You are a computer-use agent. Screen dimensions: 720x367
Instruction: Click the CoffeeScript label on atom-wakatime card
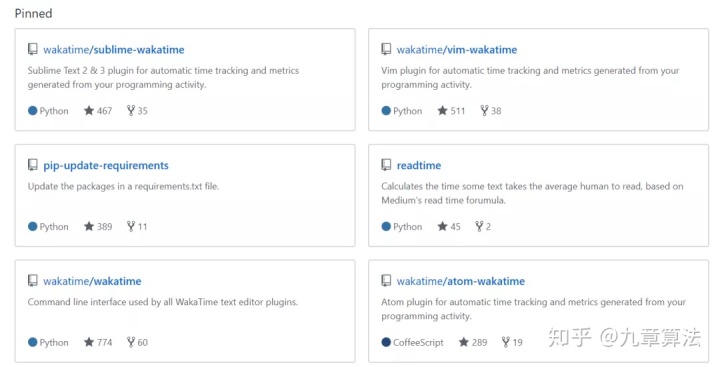coord(418,343)
